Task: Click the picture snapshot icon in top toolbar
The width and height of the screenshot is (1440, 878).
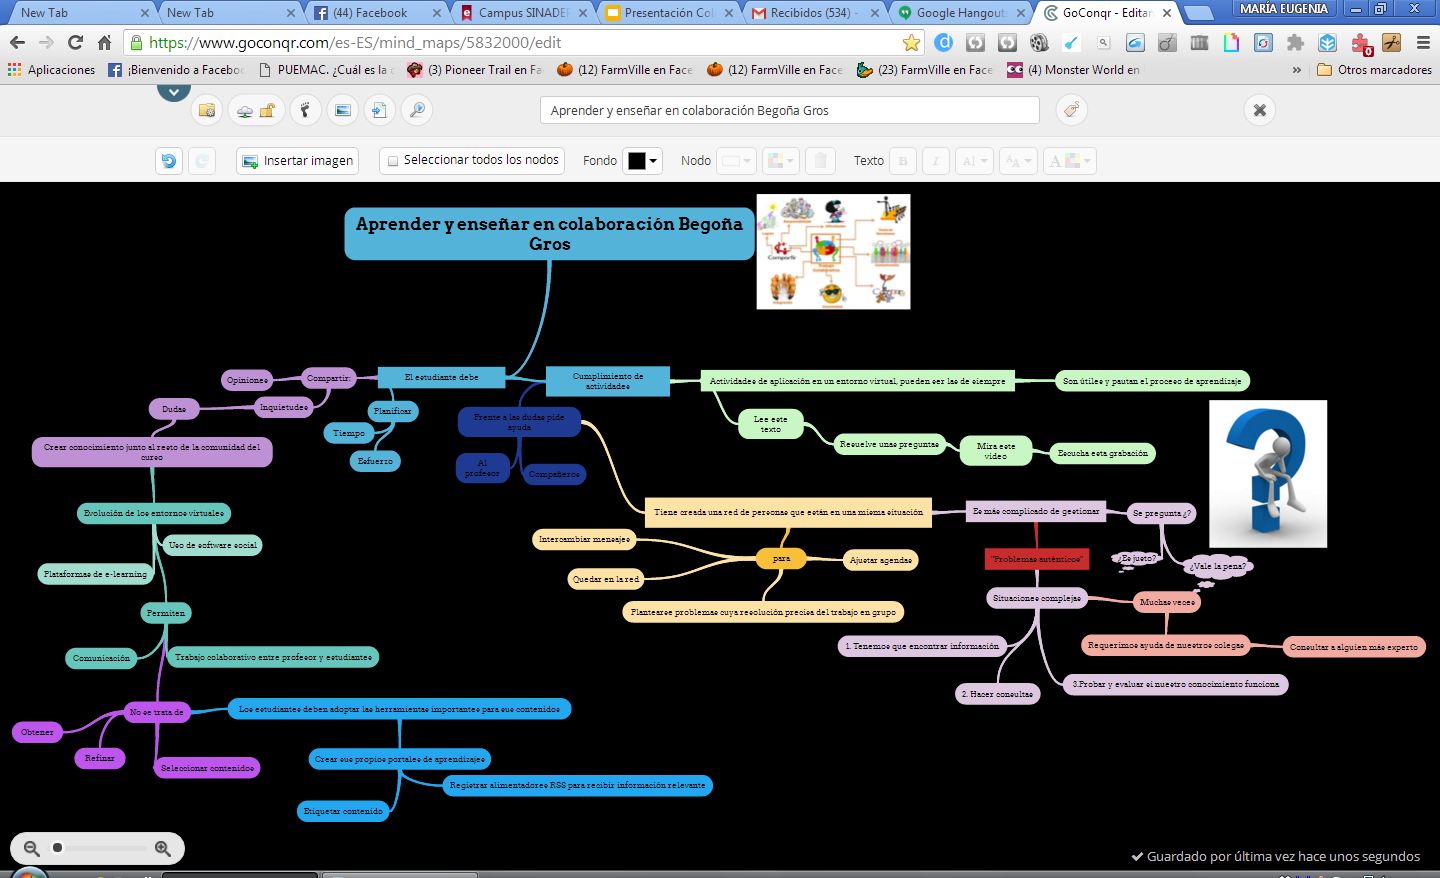Action: tap(342, 110)
